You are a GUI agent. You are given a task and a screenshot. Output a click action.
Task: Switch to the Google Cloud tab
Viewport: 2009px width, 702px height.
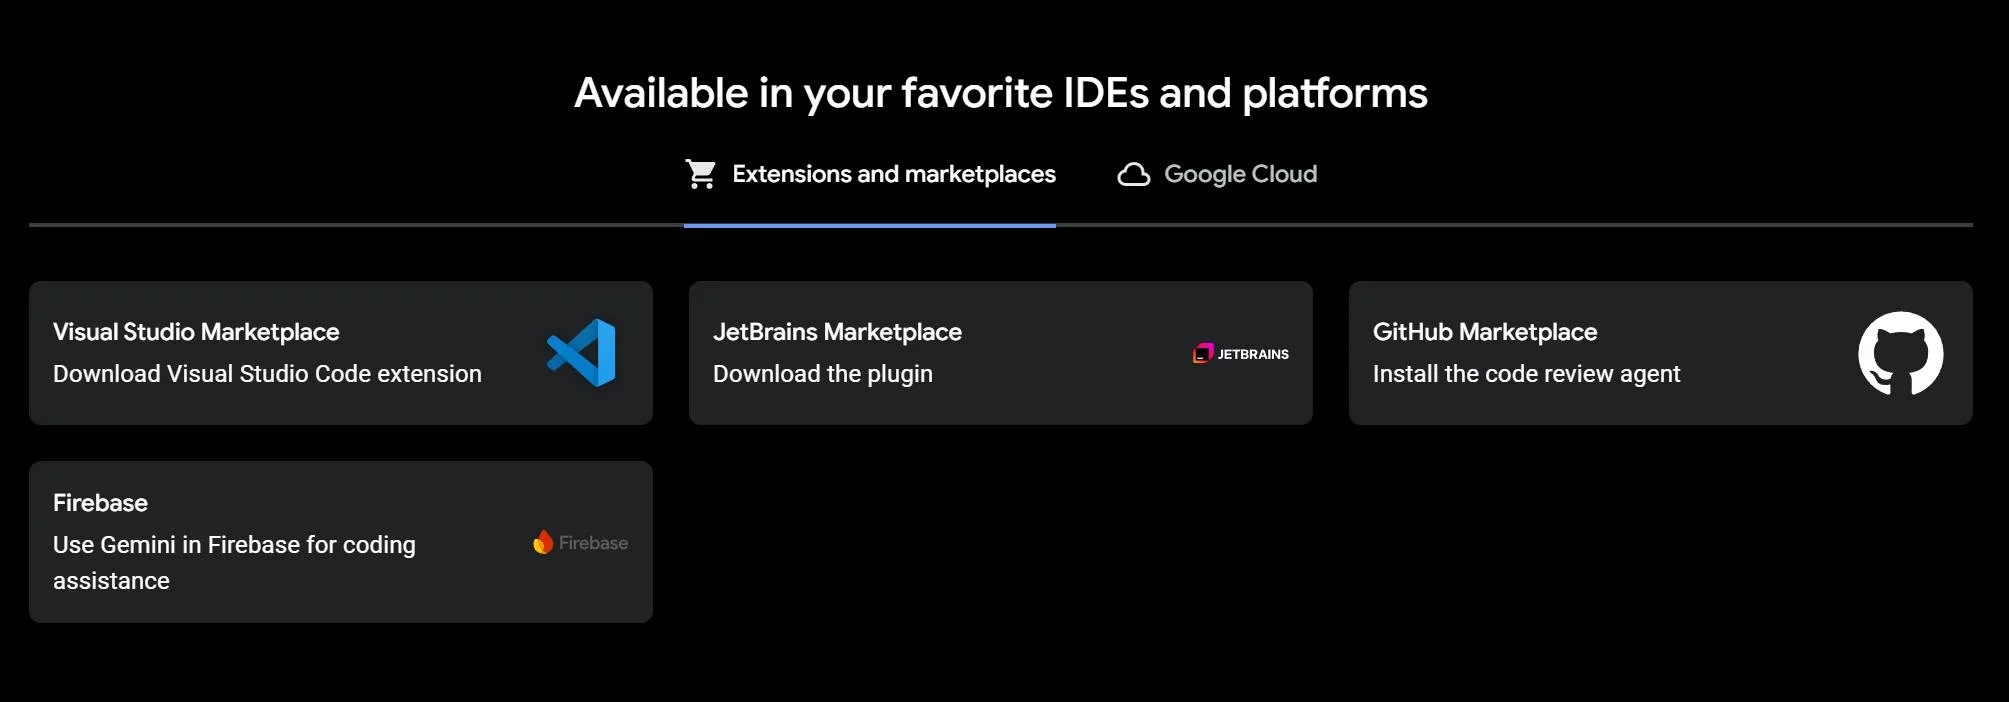click(1217, 174)
